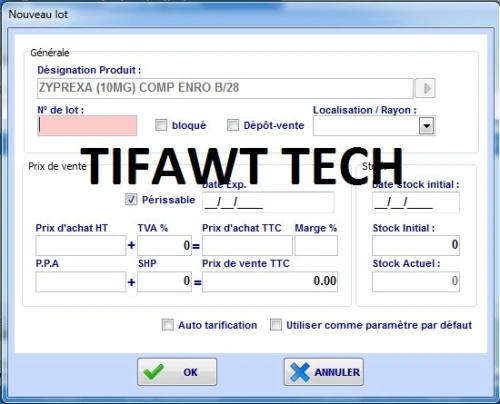Click the TVA % field
This screenshot has width=500, height=404.
(164, 245)
